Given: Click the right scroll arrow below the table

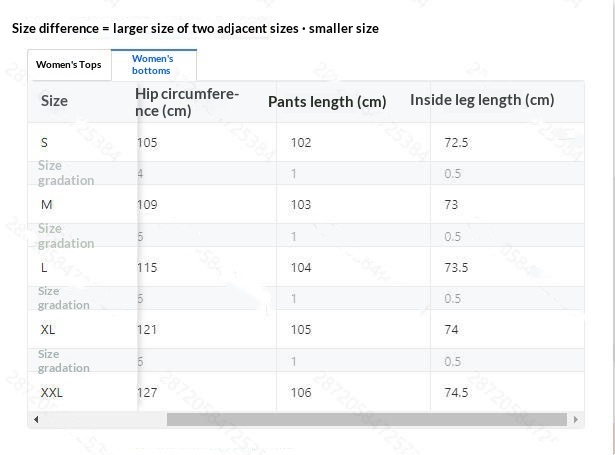Looking at the screenshot, I should point(576,420).
